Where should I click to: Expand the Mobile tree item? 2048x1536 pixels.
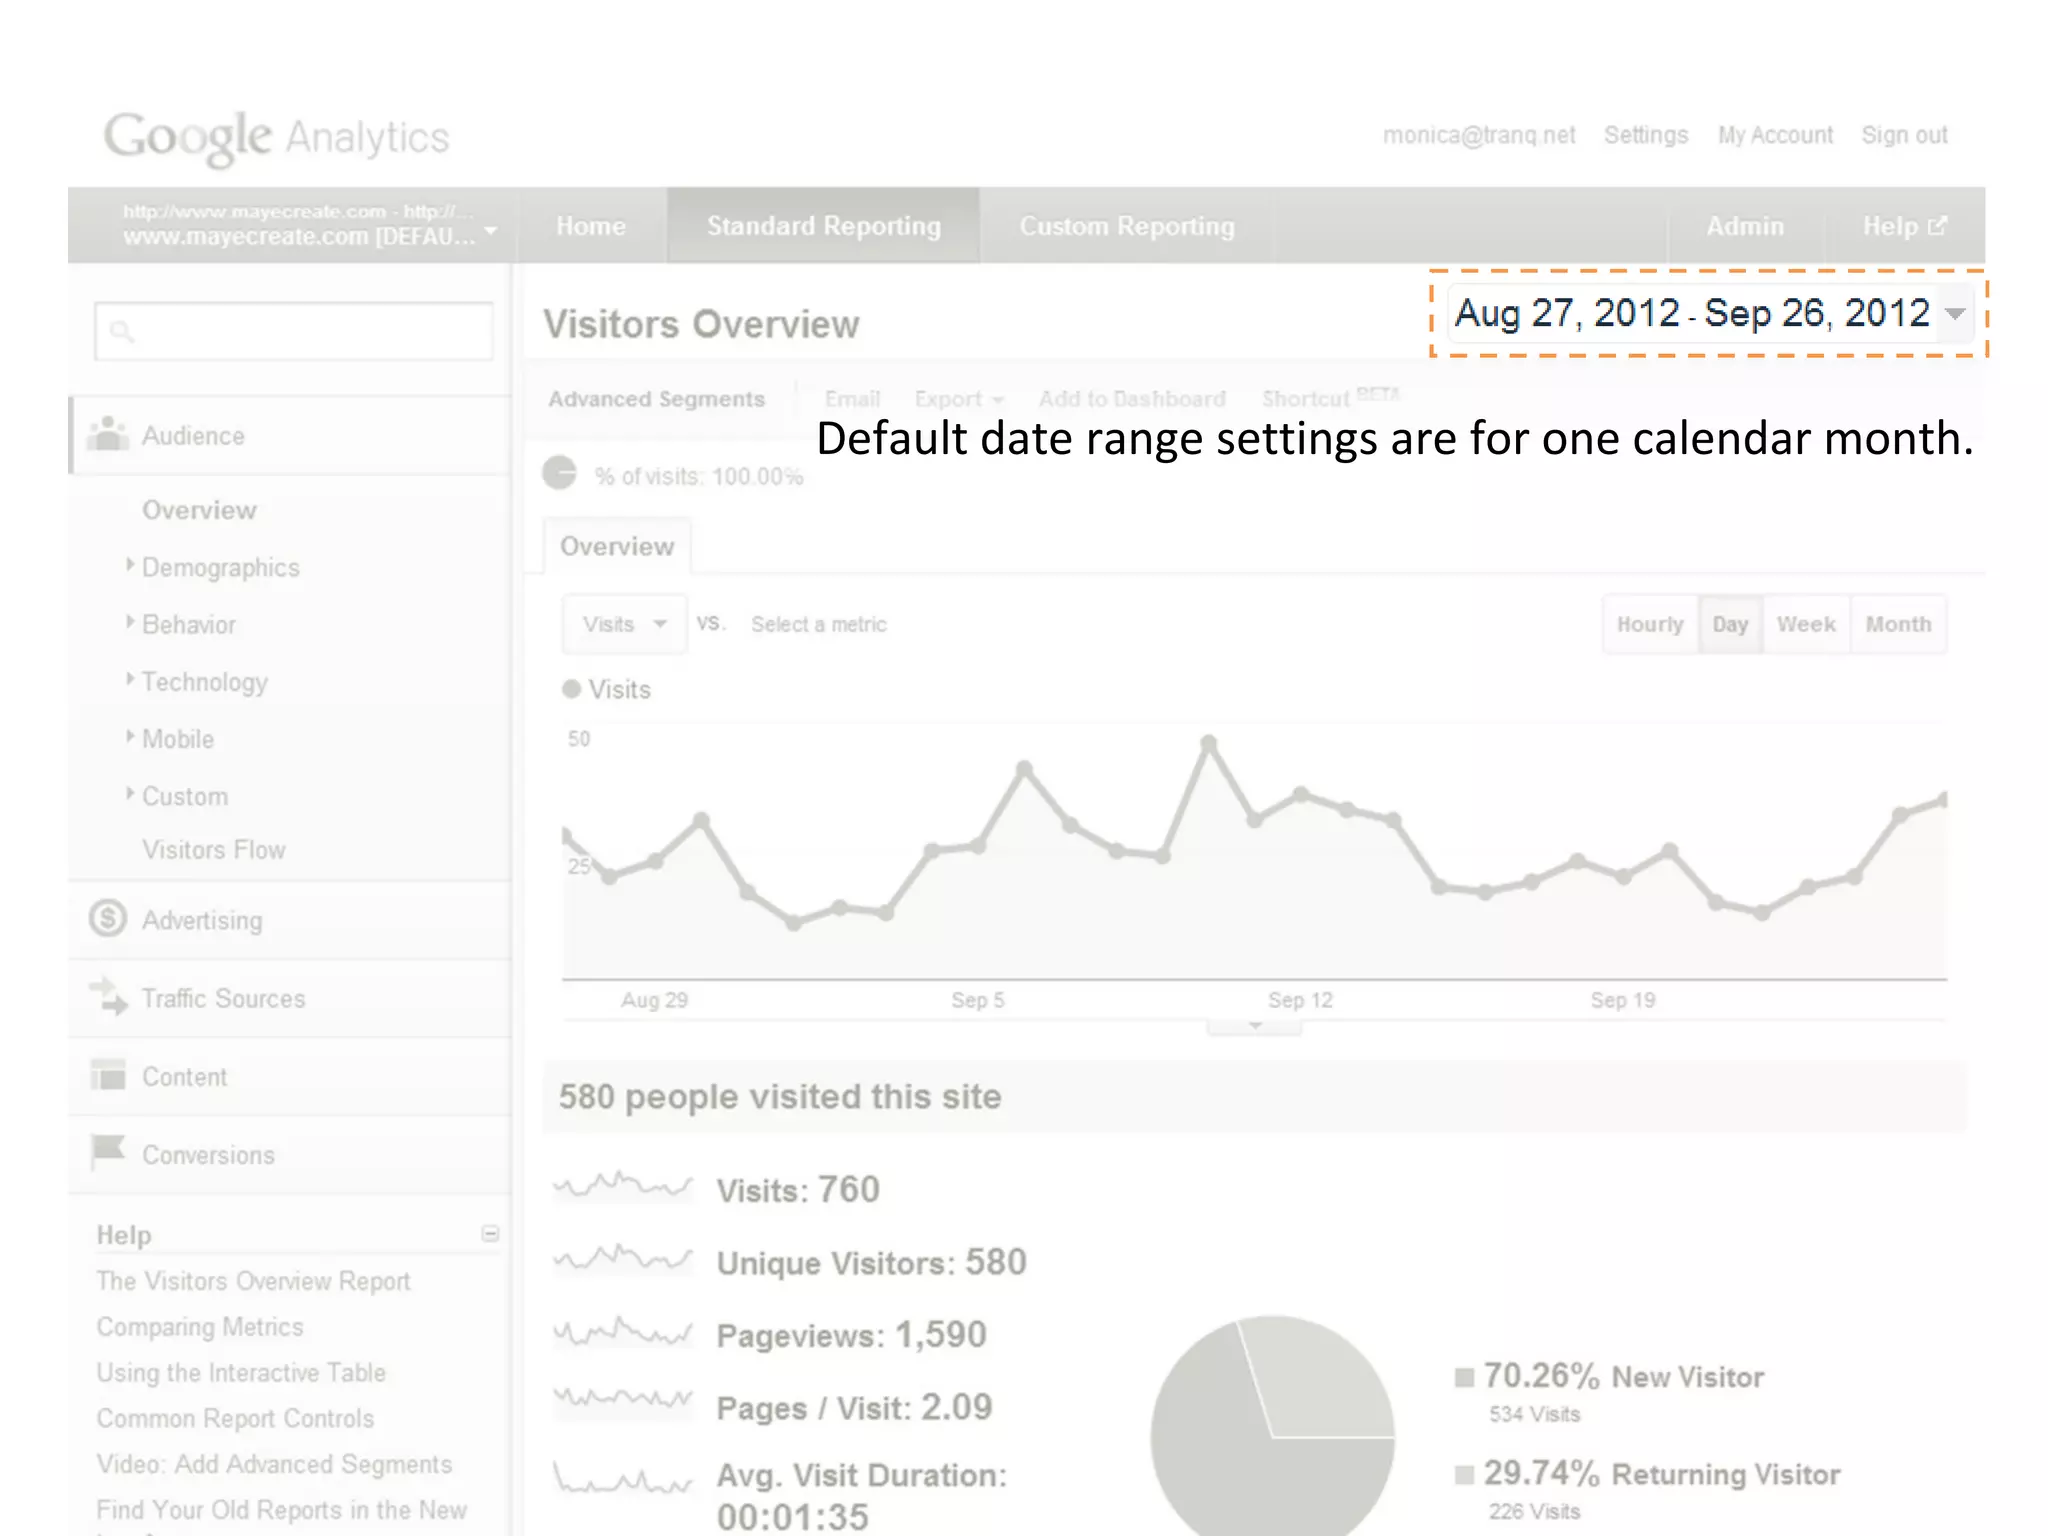[x=130, y=736]
